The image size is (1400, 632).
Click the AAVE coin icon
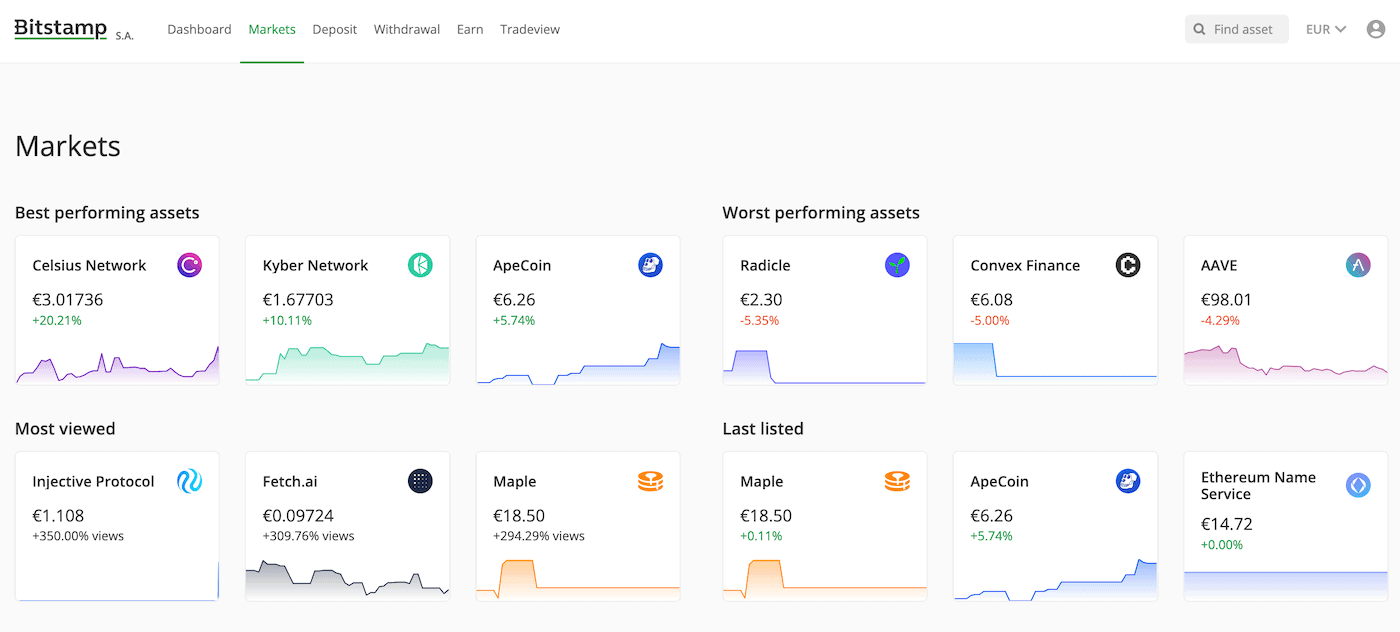1358,265
